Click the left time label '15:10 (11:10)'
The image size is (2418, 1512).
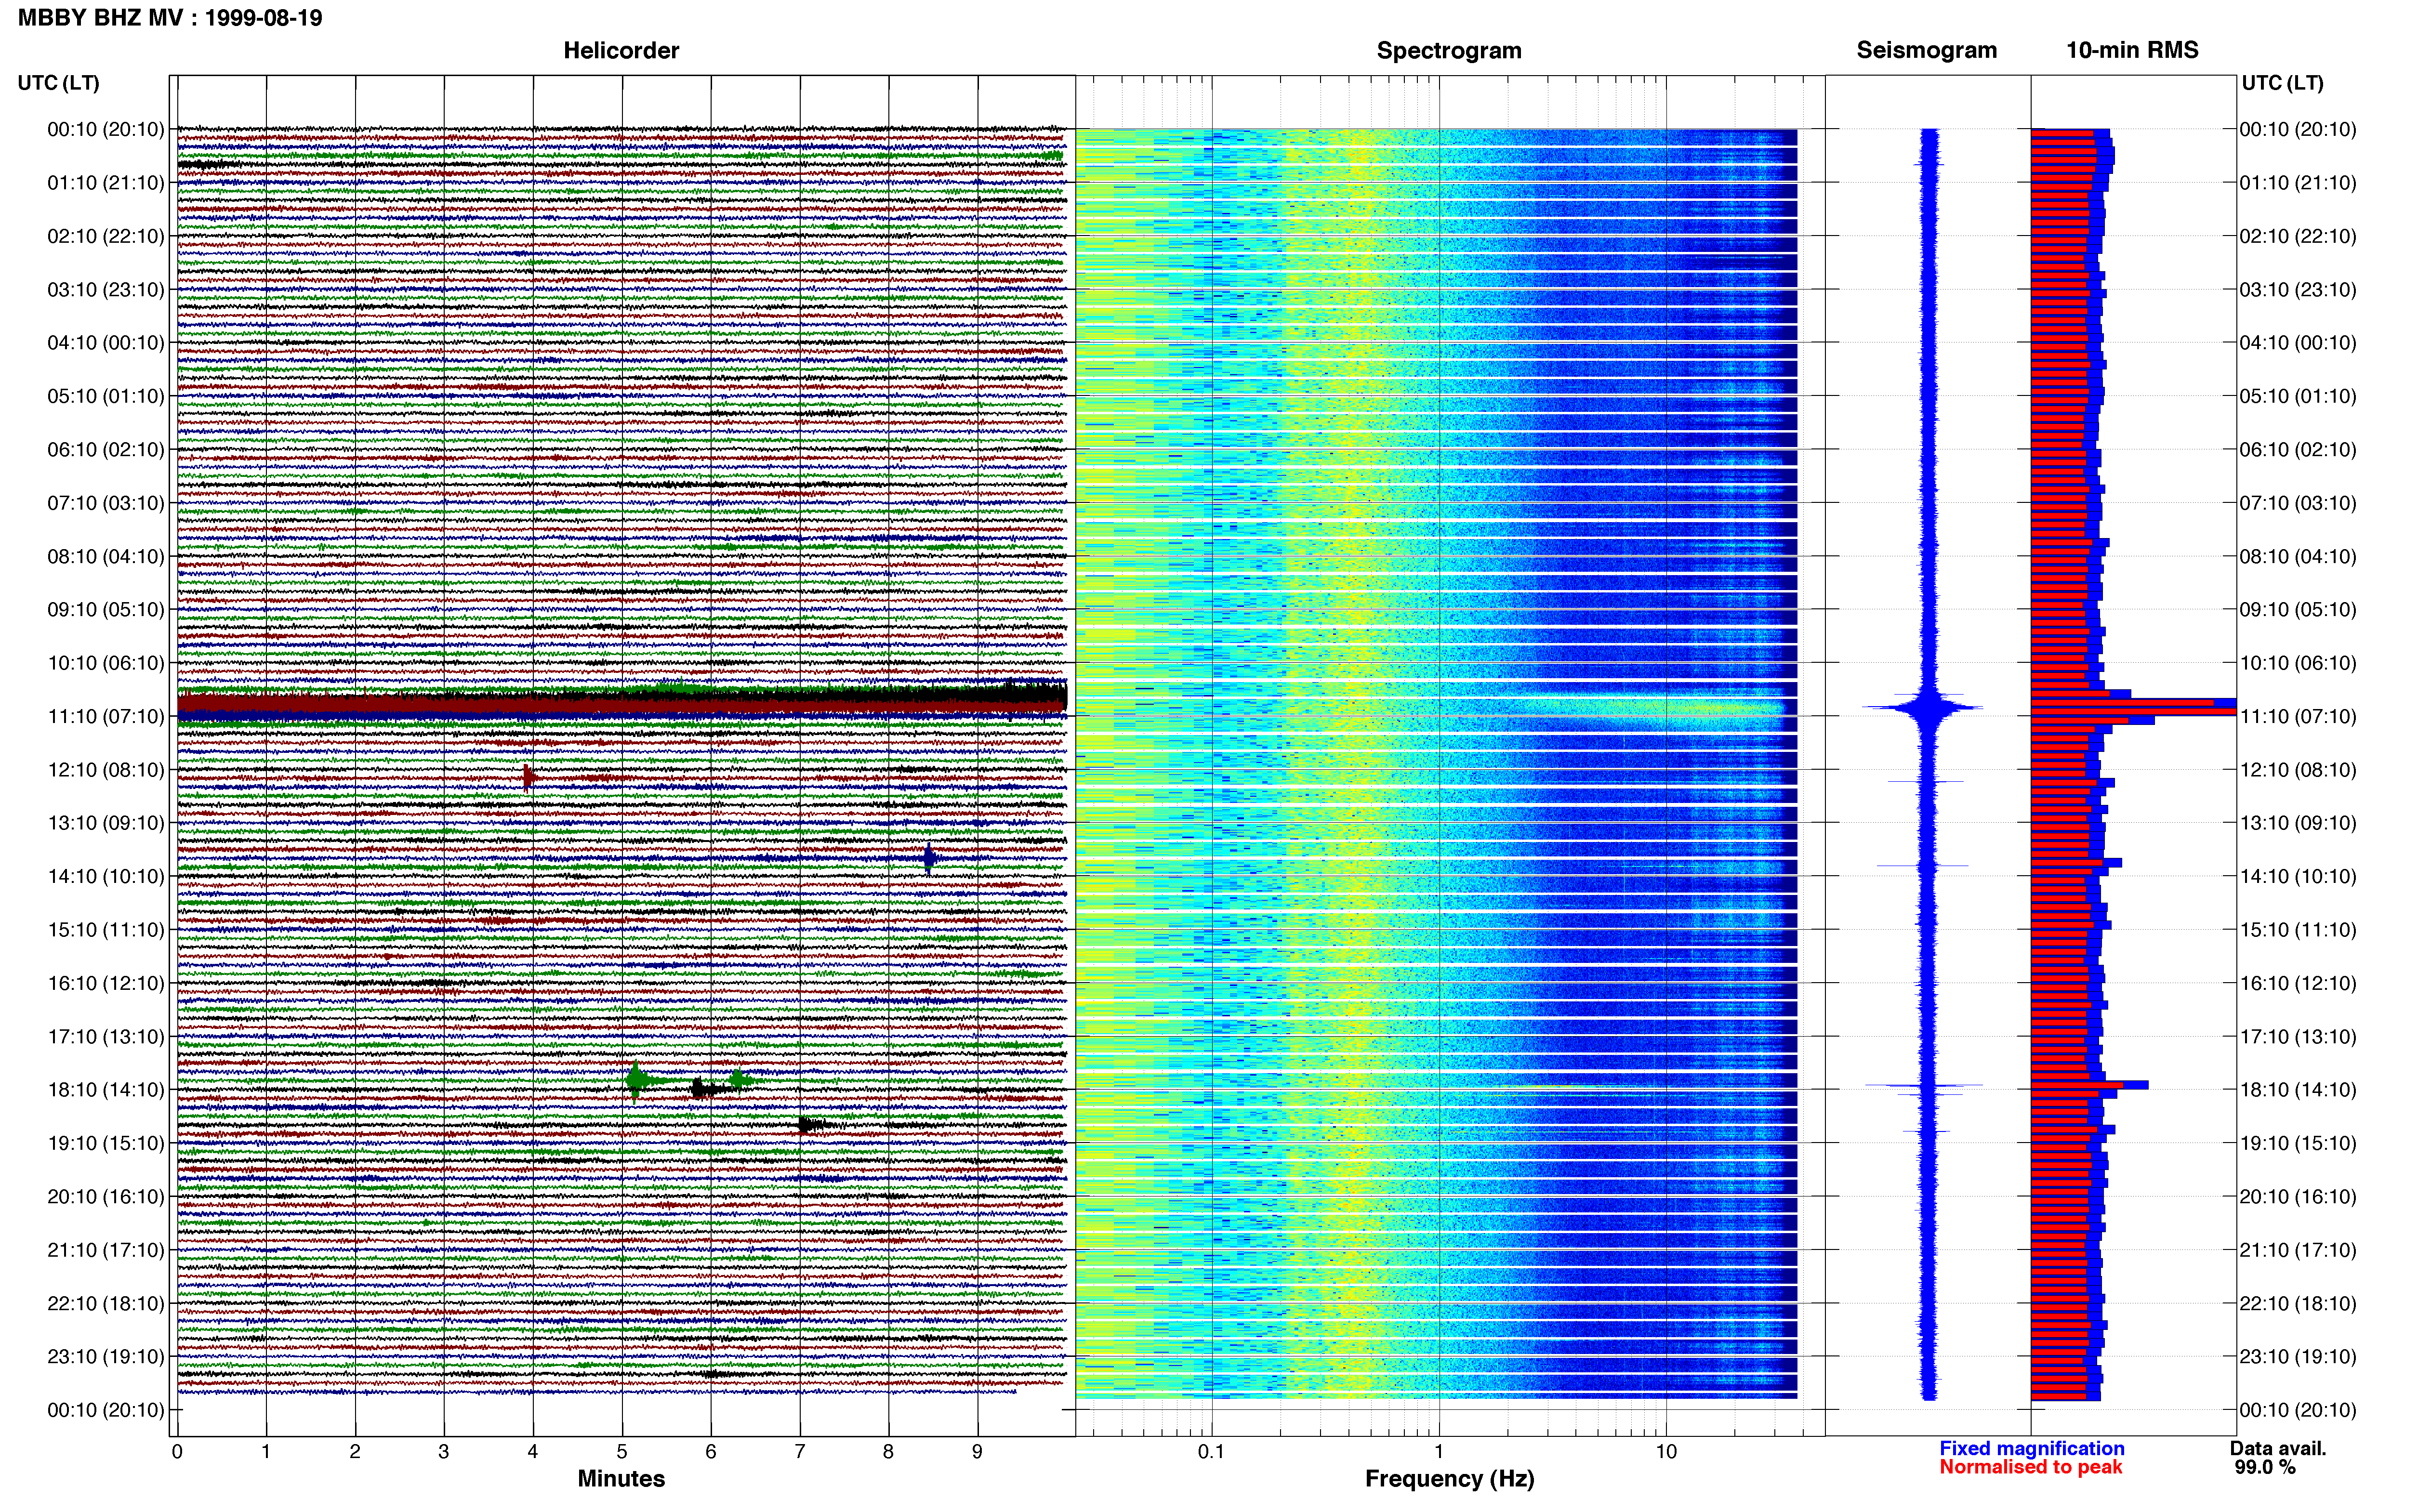click(x=106, y=930)
